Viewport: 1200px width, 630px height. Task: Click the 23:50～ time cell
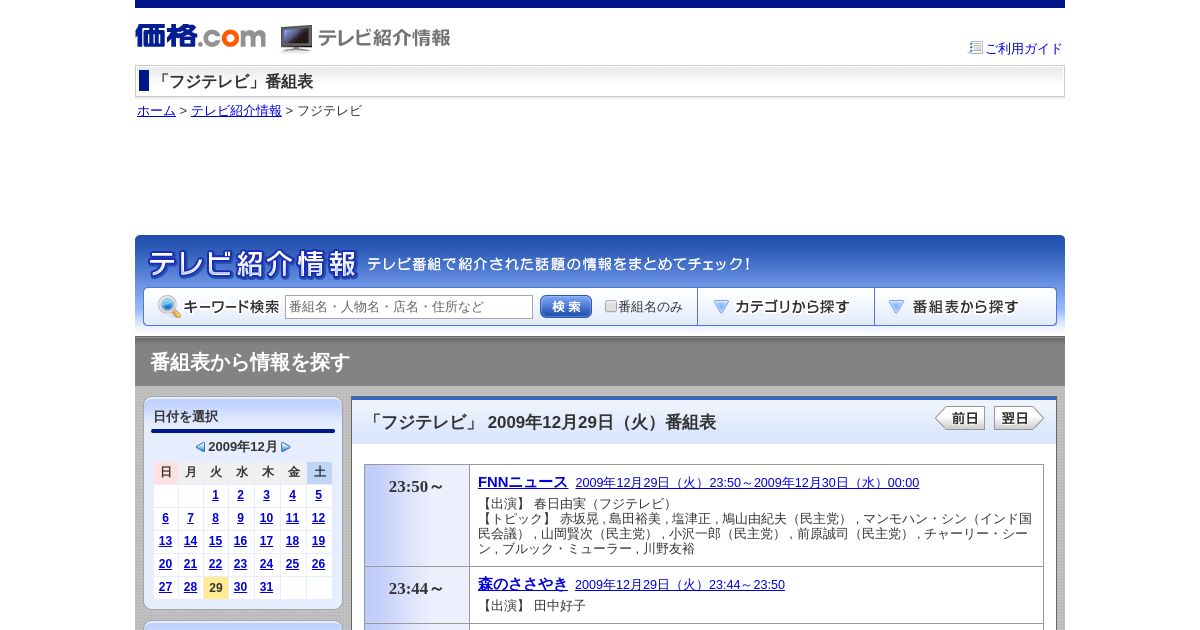coord(417,515)
